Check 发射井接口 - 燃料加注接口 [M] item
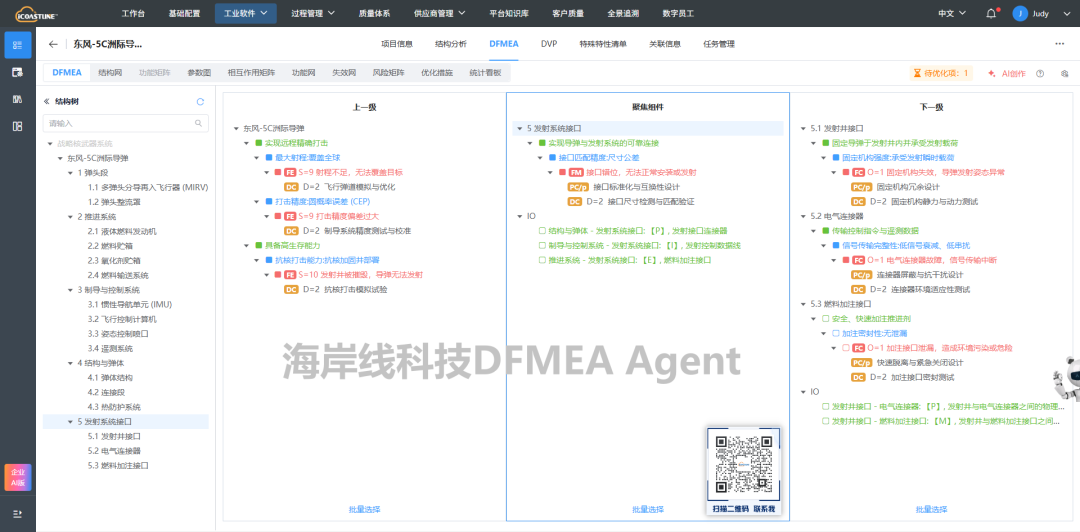This screenshot has height=532, width=1080. coord(826,420)
